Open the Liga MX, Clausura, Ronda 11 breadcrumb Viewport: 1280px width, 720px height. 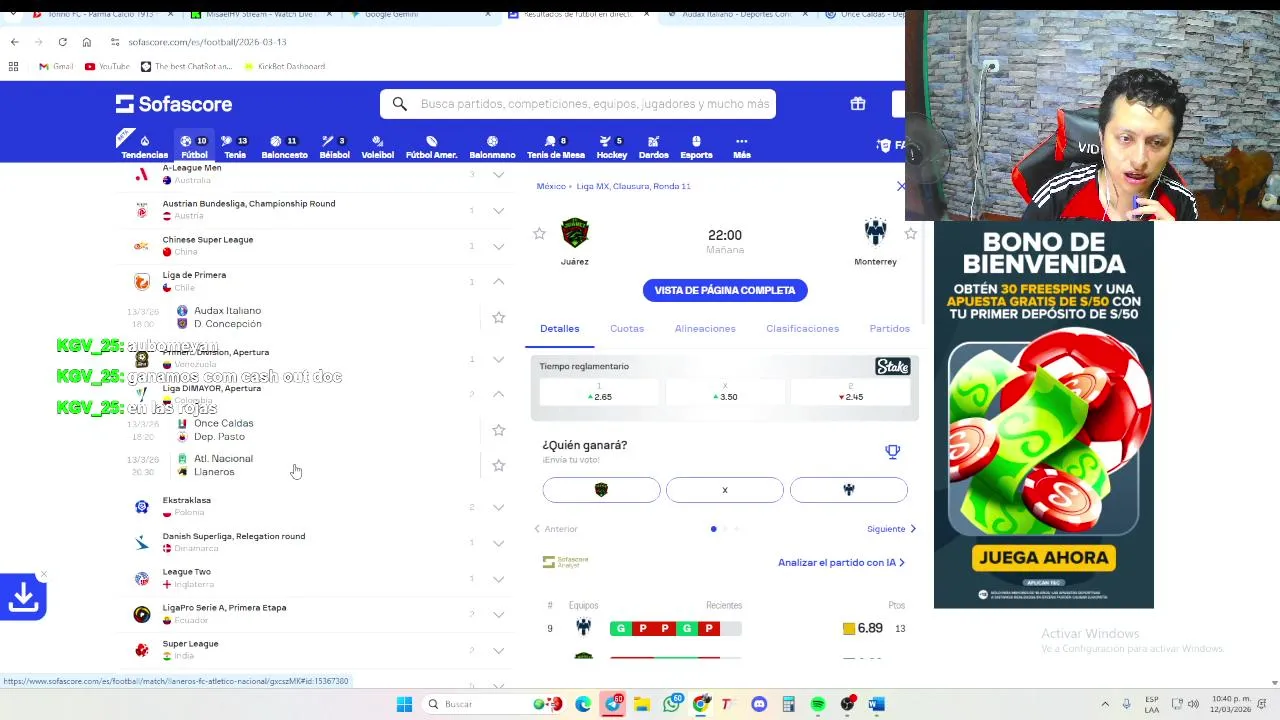pyautogui.click(x=633, y=186)
